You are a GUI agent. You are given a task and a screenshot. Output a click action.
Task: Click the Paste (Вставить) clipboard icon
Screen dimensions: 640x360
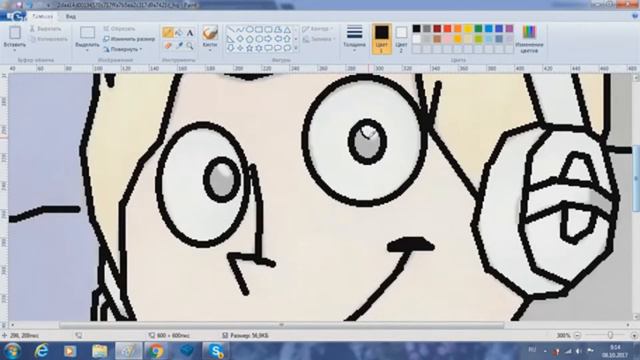[15, 33]
